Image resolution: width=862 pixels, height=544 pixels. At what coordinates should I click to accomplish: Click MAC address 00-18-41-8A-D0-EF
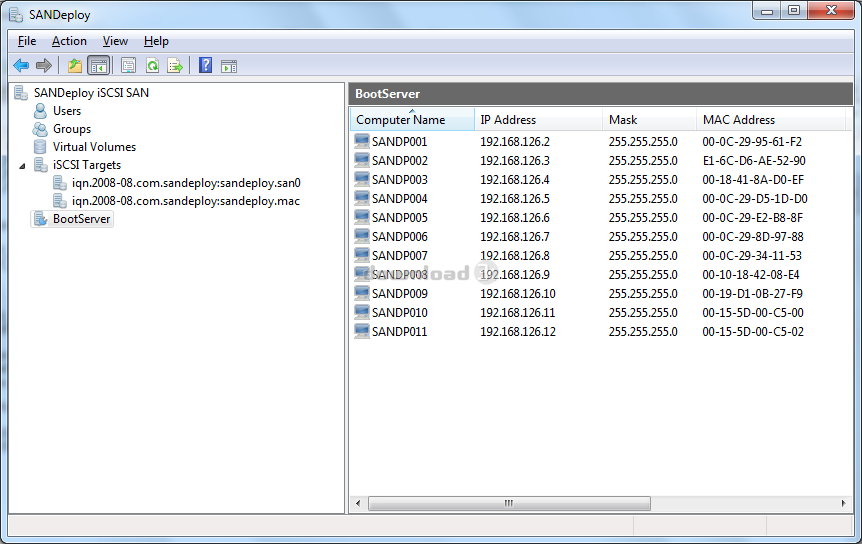(753, 180)
